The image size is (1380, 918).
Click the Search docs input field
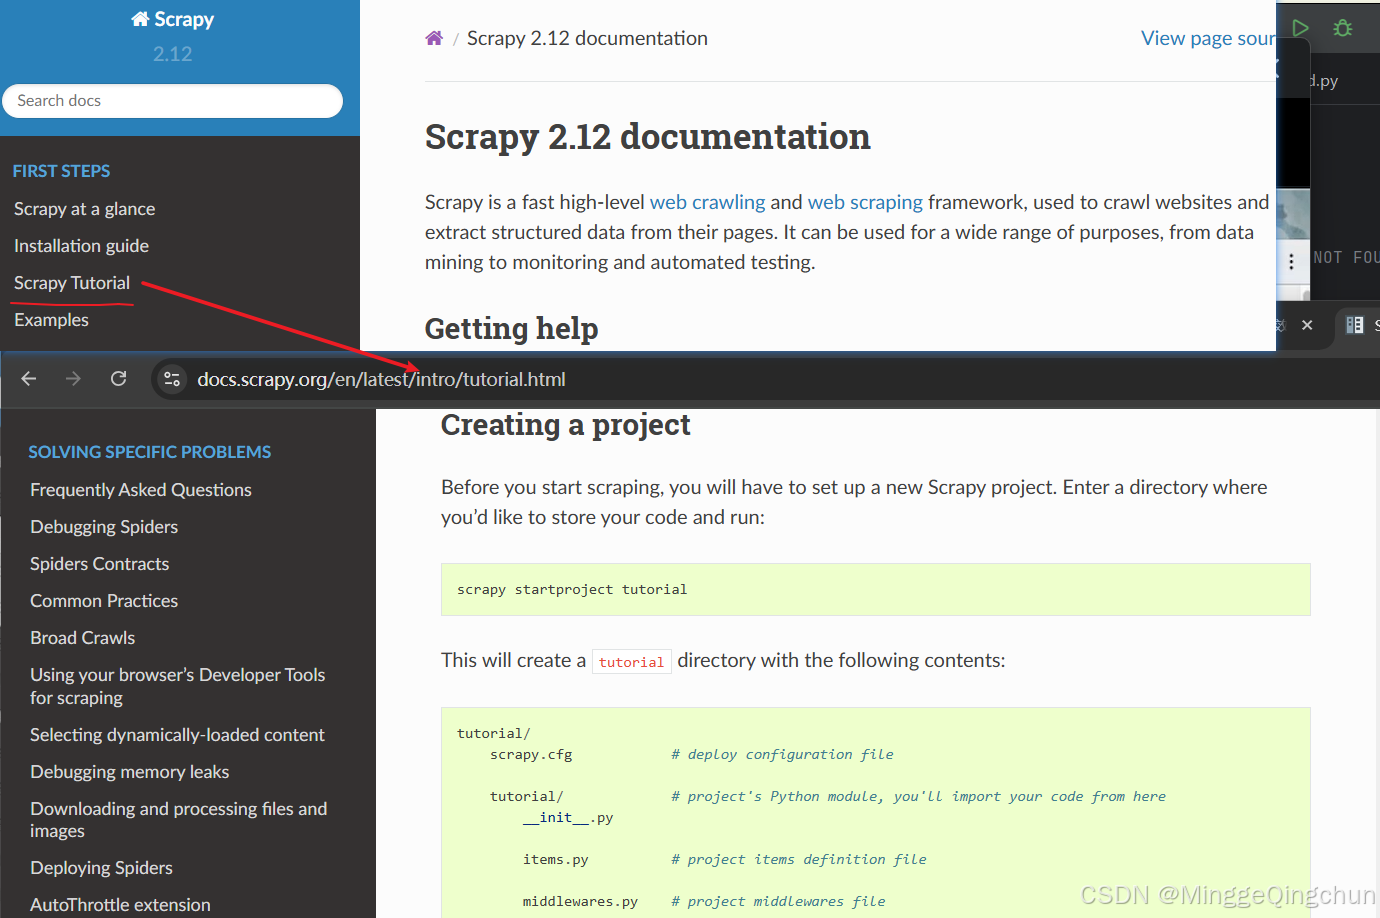172,101
